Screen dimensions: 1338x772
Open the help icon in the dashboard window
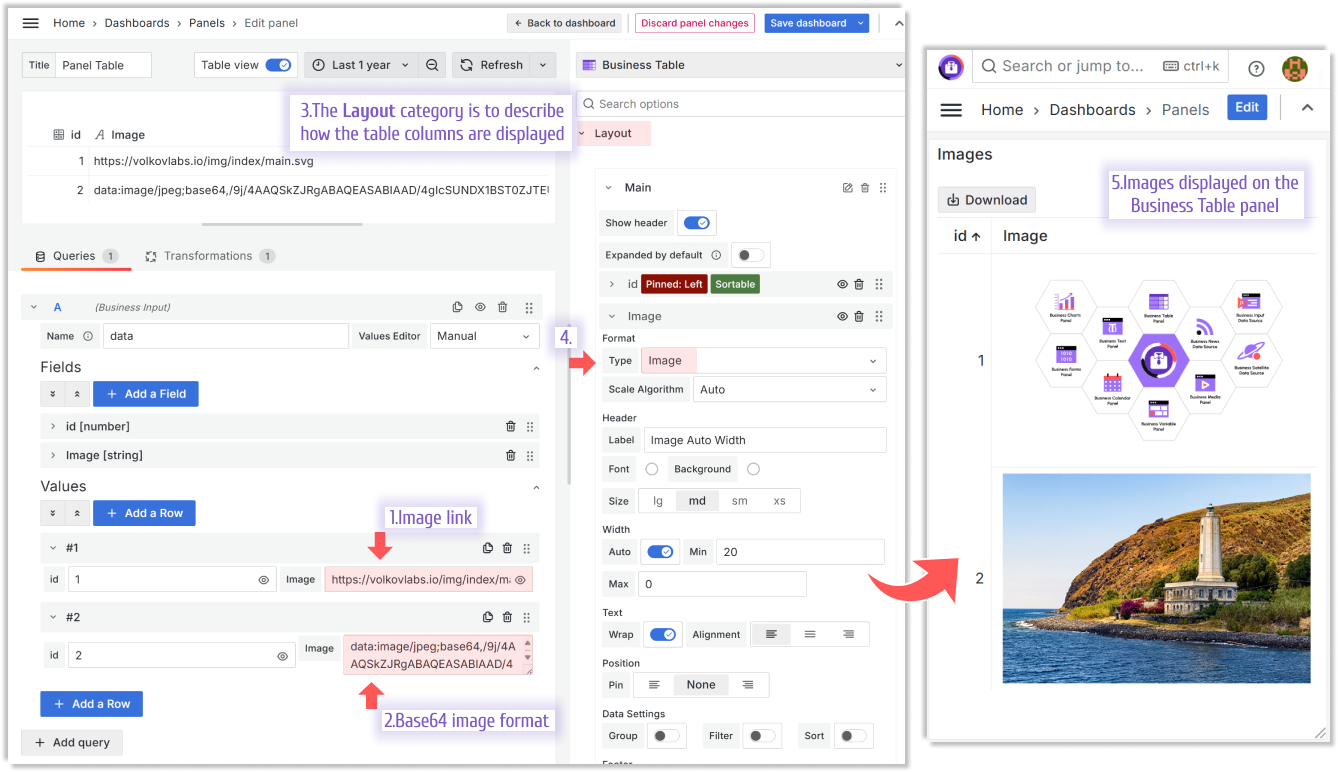click(x=1256, y=68)
